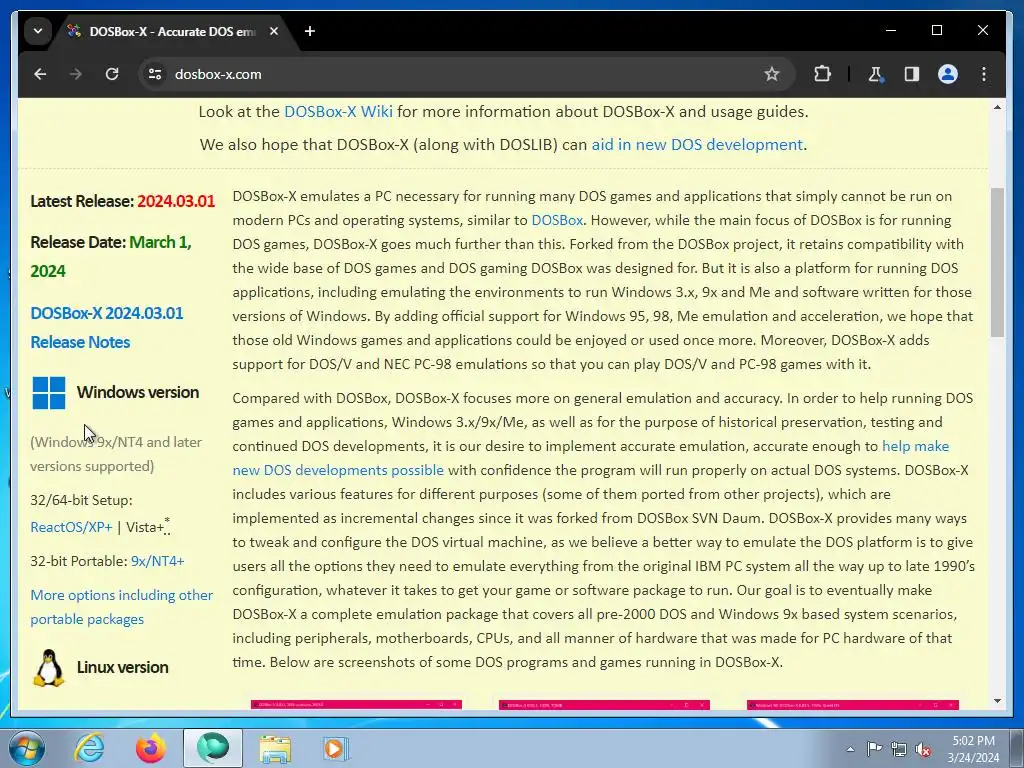Follow the aid in new DOS development link

point(697,144)
